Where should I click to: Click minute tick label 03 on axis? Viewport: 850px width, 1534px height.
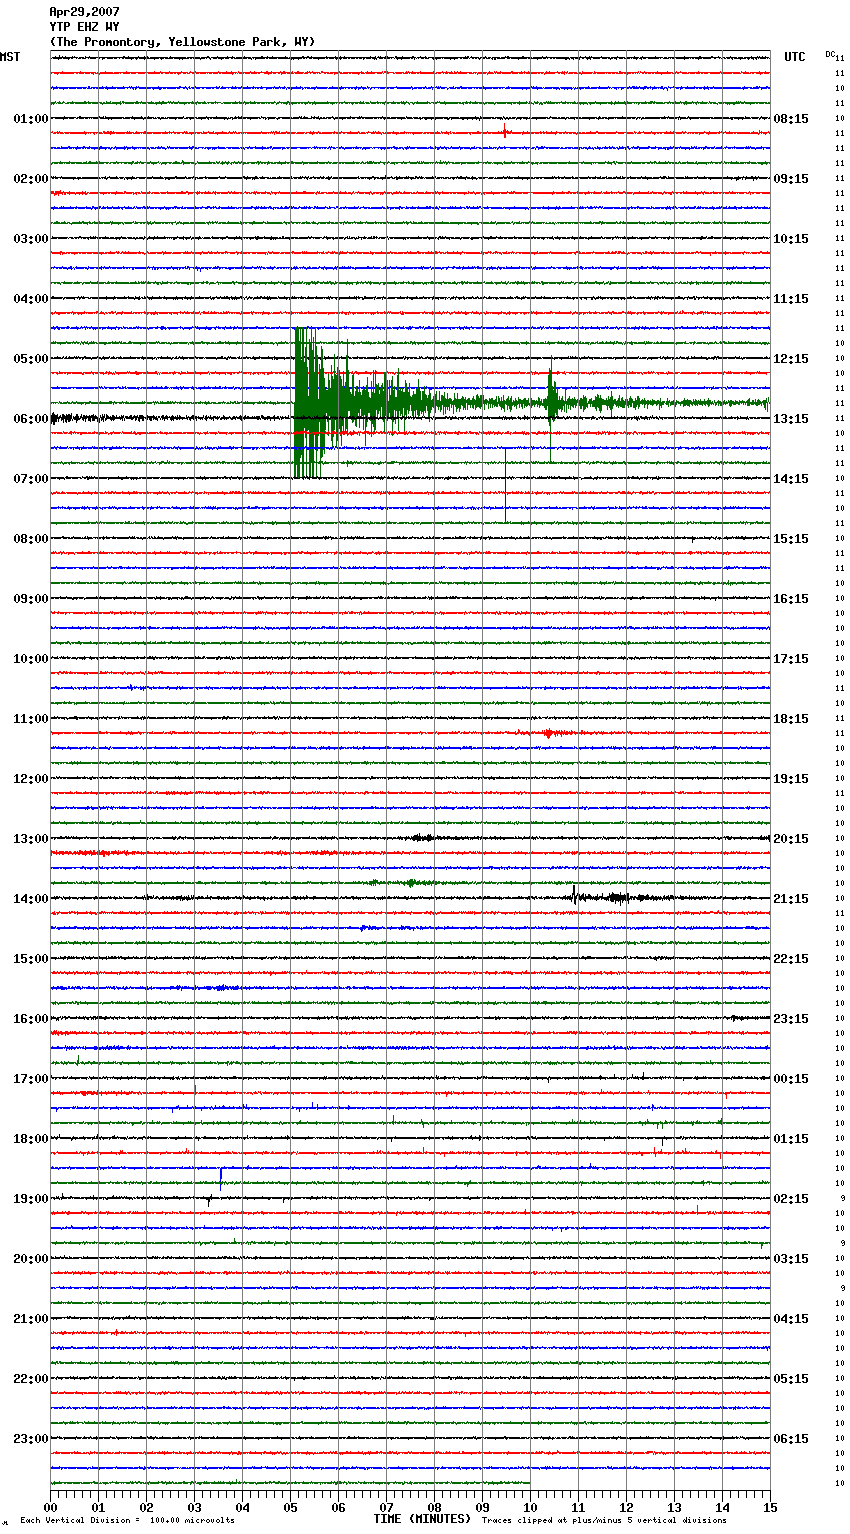click(194, 1507)
